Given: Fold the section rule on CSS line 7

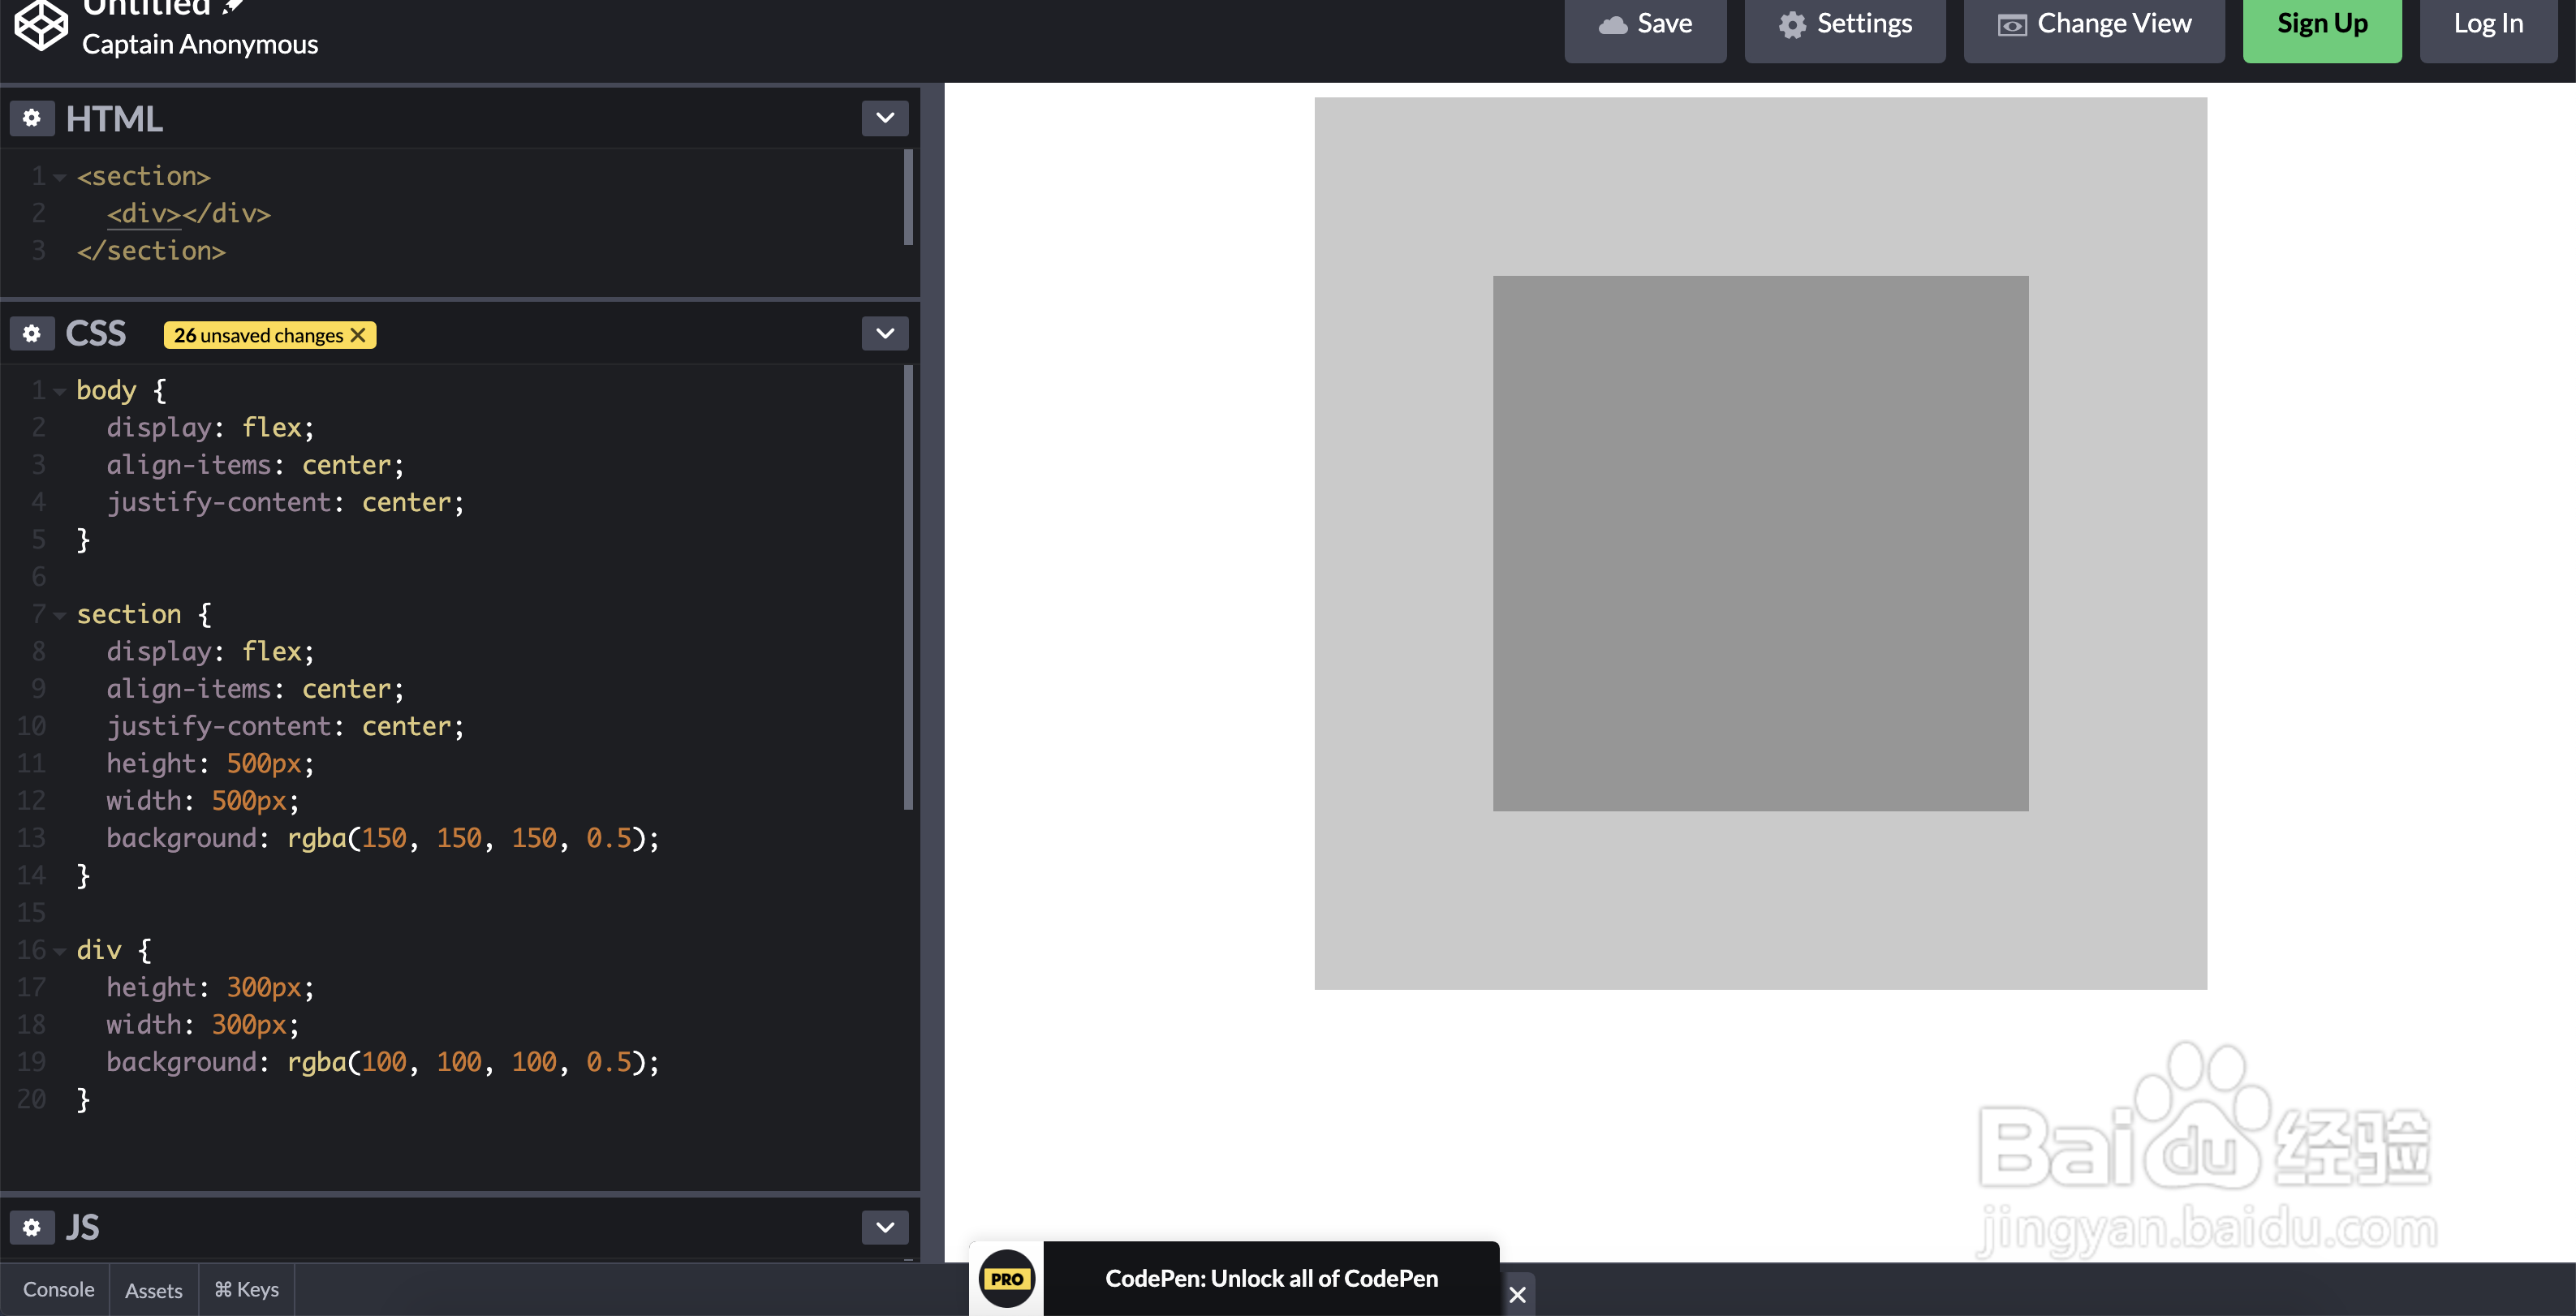Looking at the screenshot, I should click(60, 615).
